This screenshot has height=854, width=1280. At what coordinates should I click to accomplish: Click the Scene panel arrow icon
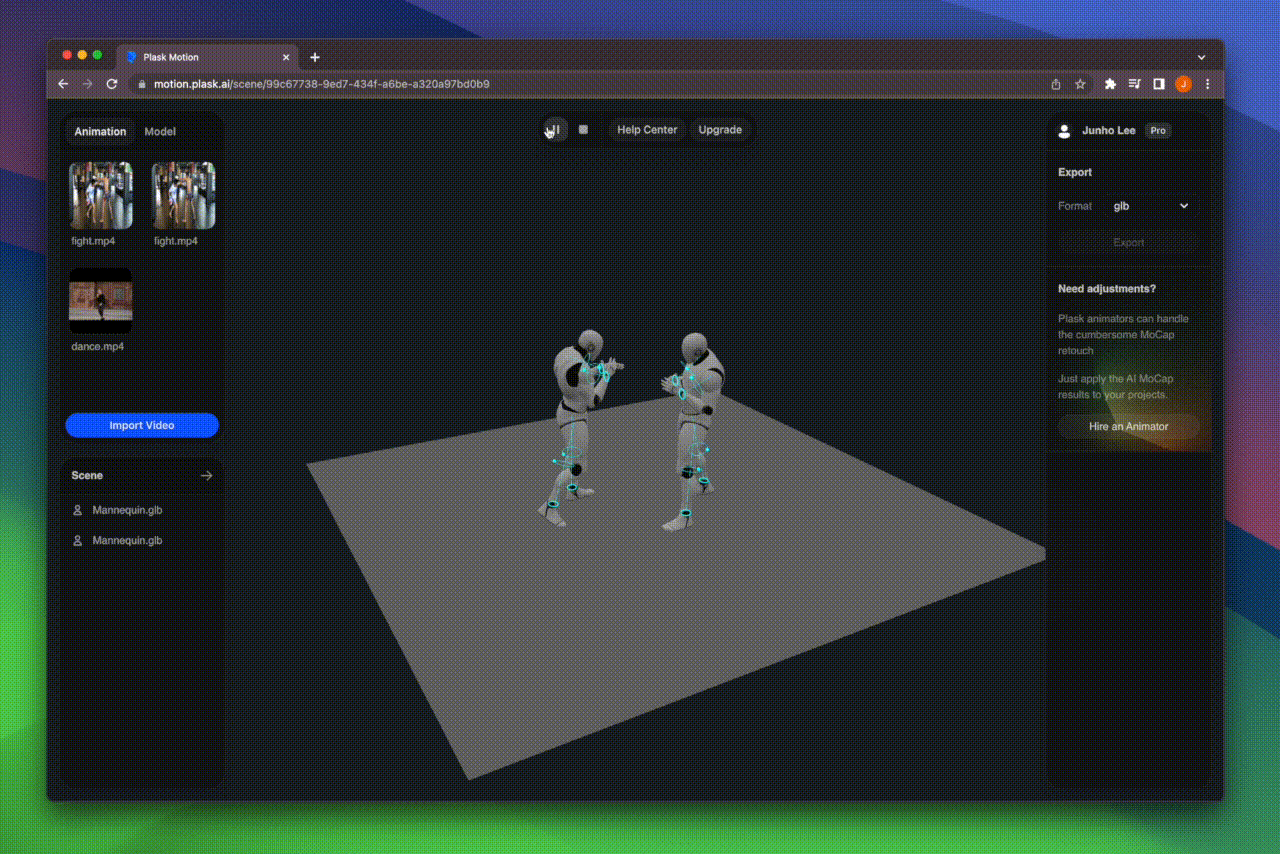click(x=206, y=476)
